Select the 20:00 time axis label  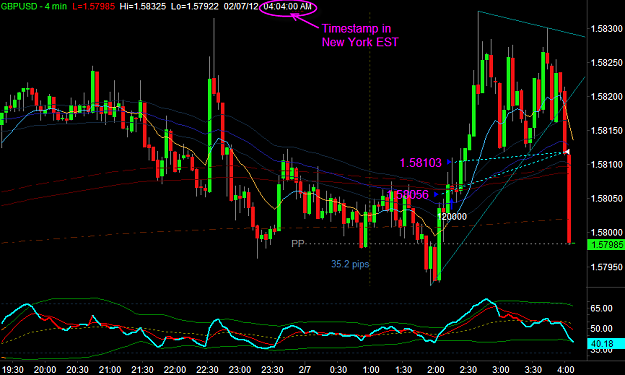point(45,369)
